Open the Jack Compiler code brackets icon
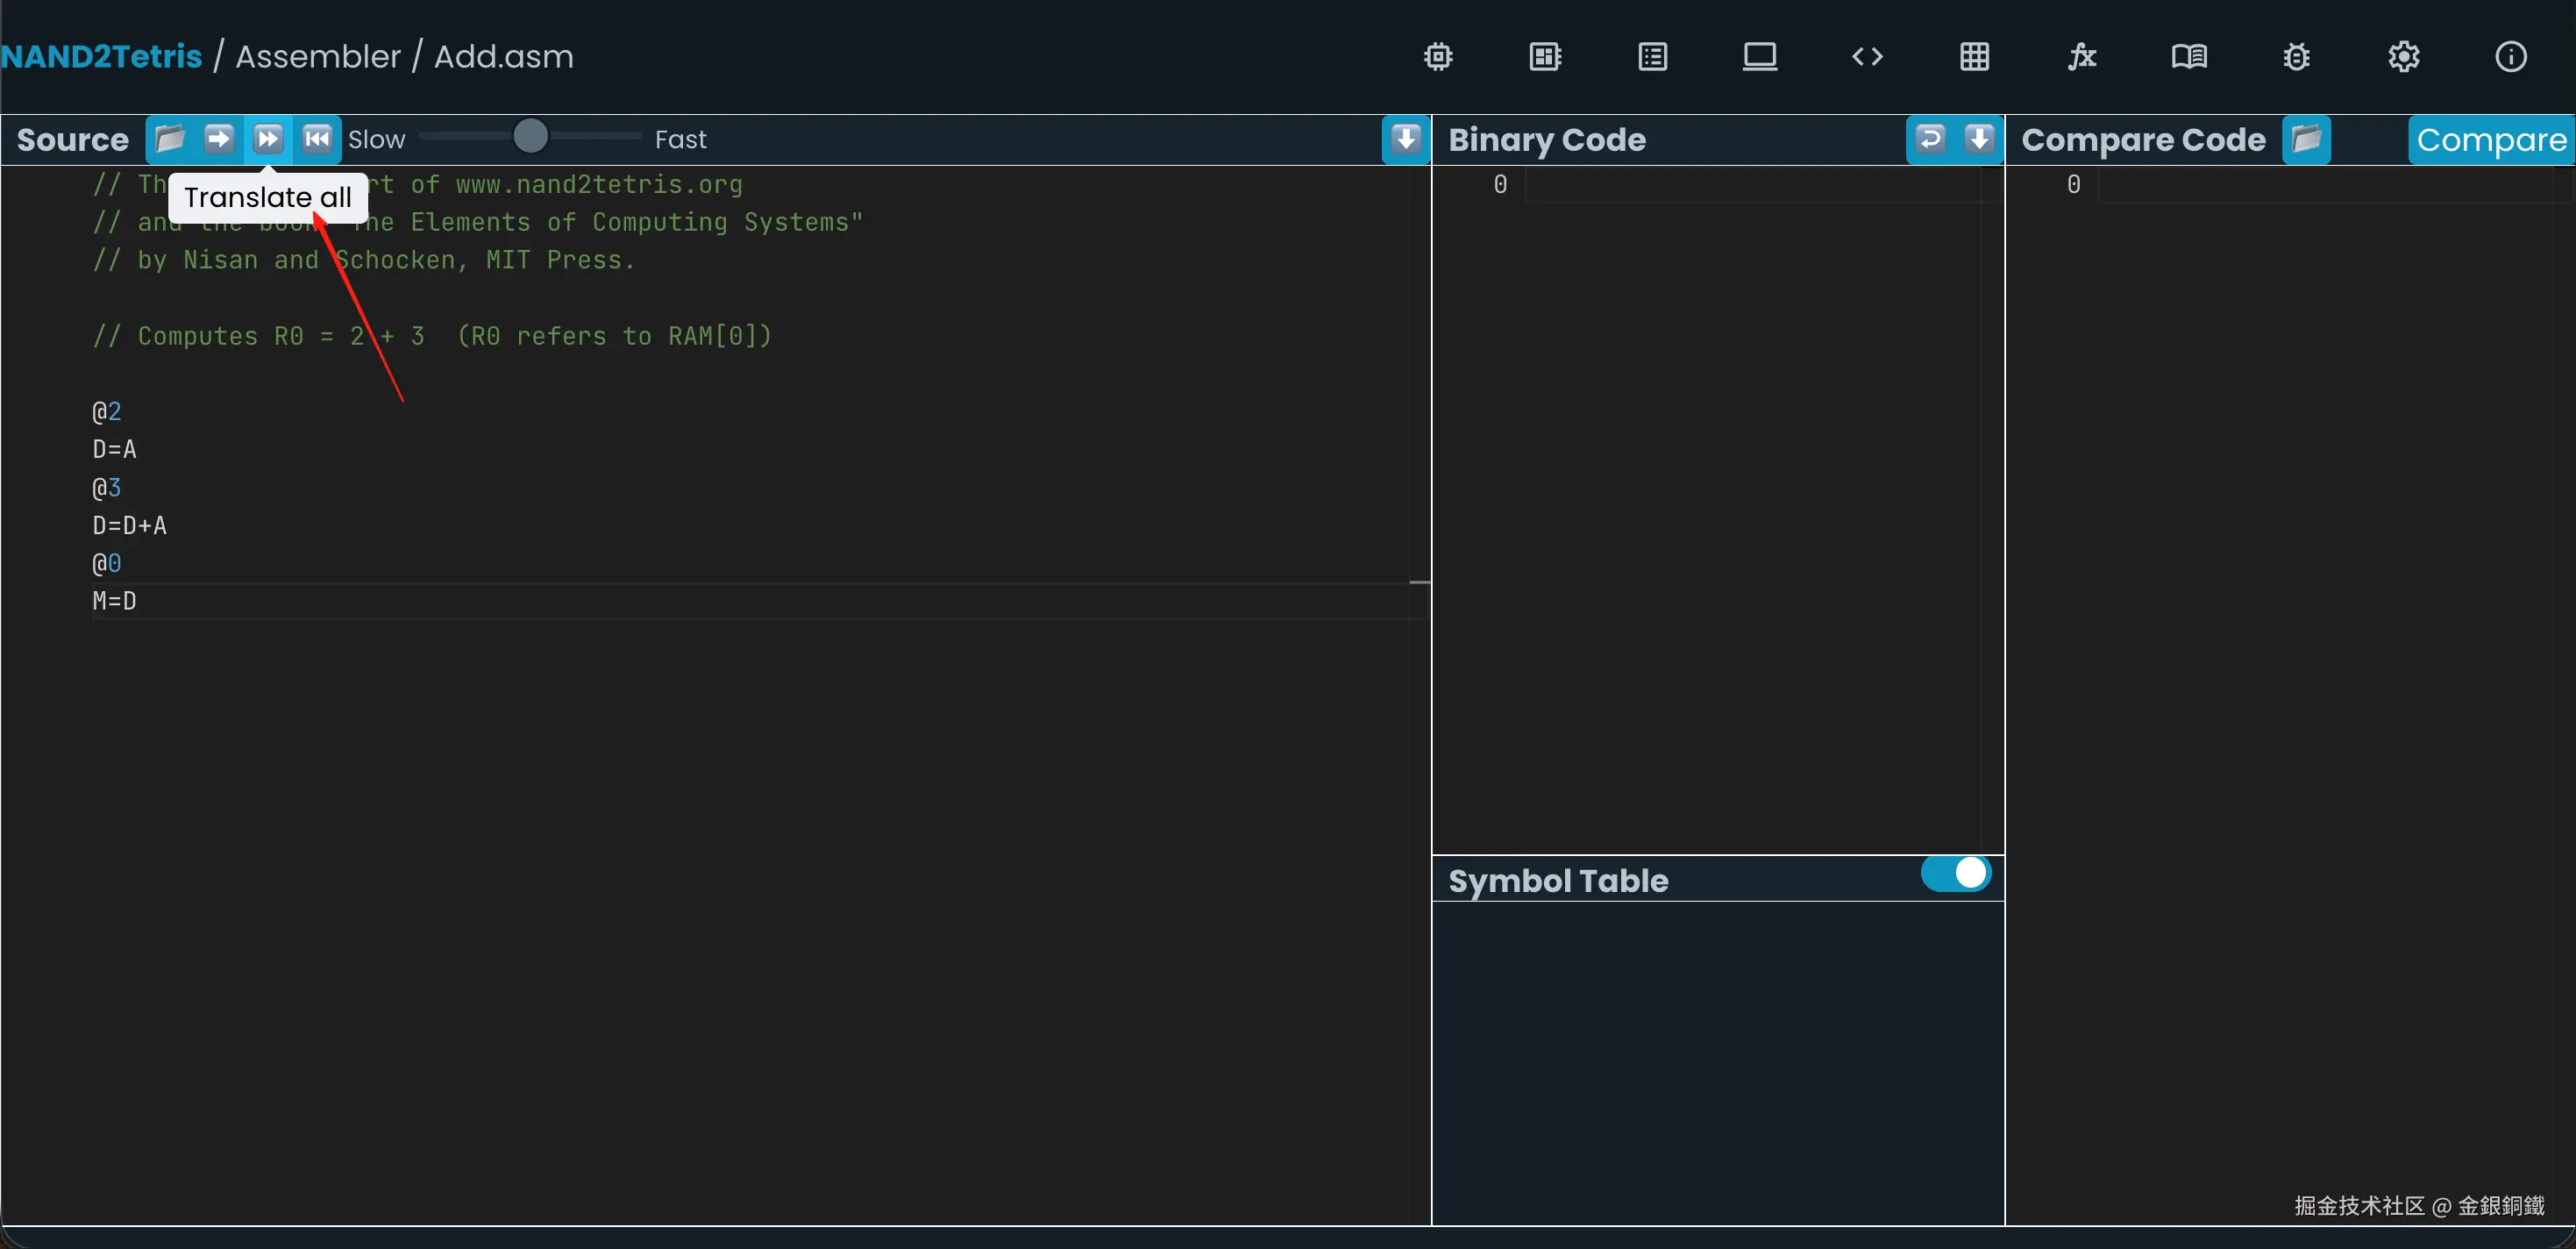Image resolution: width=2576 pixels, height=1249 pixels. click(1867, 56)
